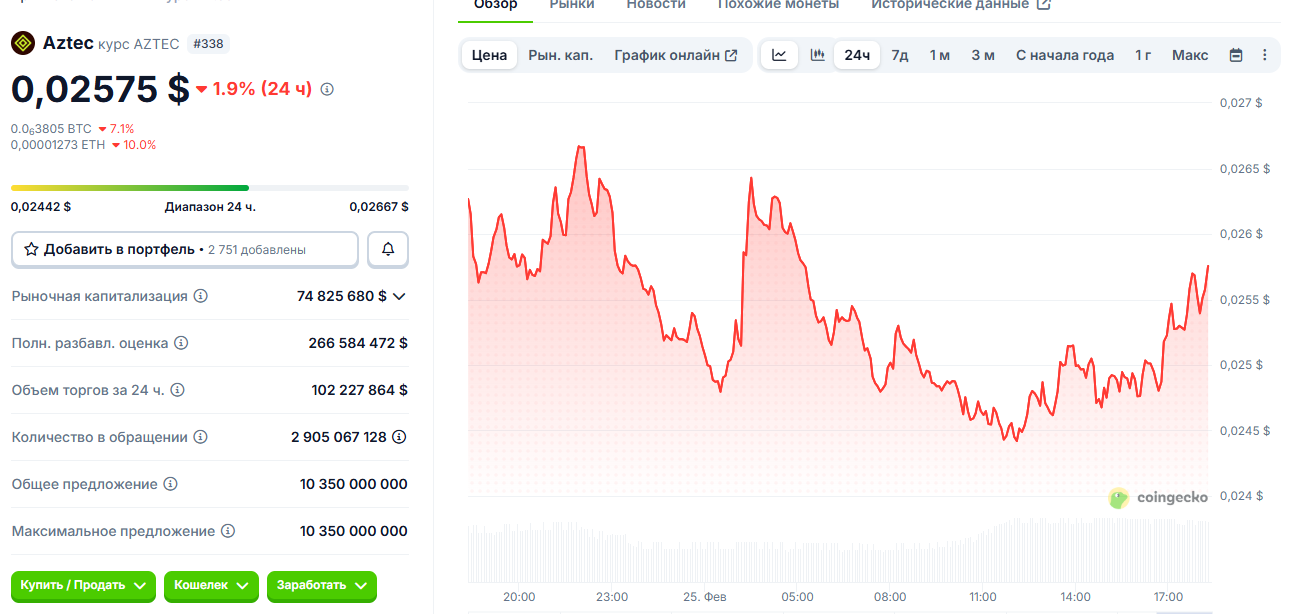
Task: Set chart range to Макс
Action: (1190, 55)
